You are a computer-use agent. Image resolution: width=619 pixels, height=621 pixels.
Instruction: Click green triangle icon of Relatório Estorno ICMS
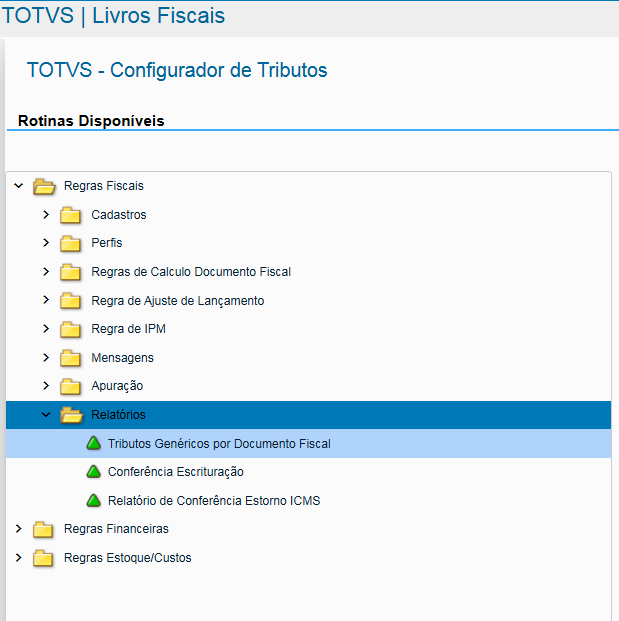94,500
